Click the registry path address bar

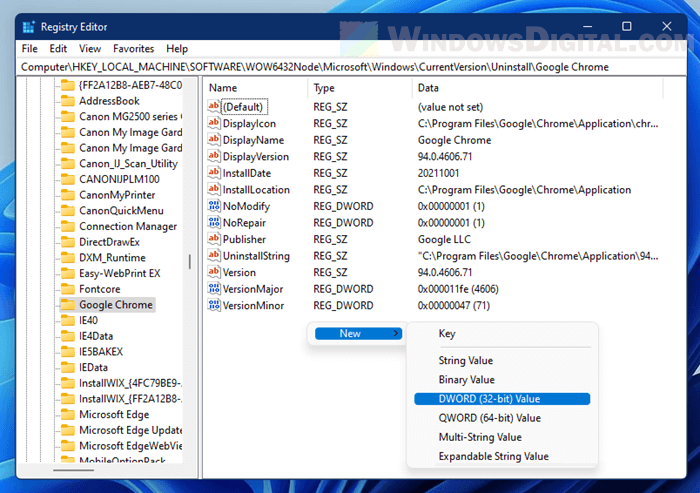pos(352,67)
